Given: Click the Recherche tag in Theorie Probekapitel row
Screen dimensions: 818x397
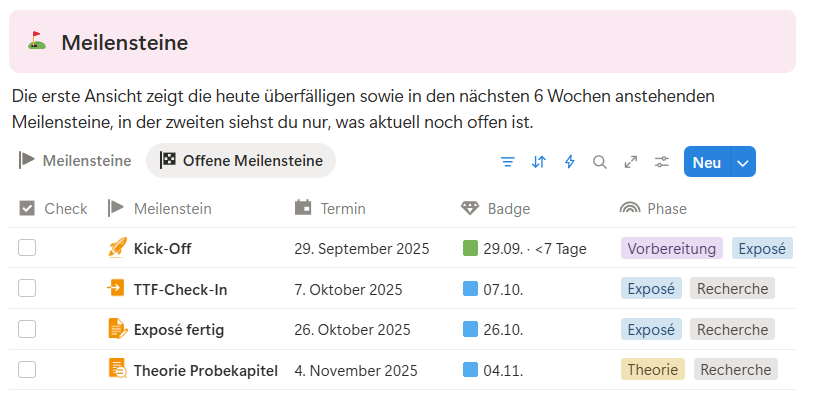Looking at the screenshot, I should point(736,370).
